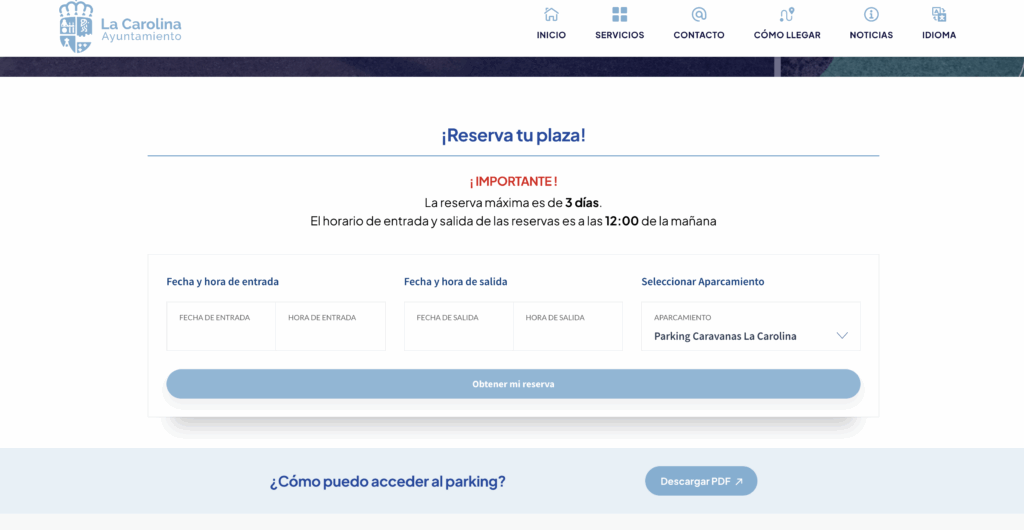The height and width of the screenshot is (530, 1024).
Task: Click the translate icon above Idioma
Action: point(939,14)
